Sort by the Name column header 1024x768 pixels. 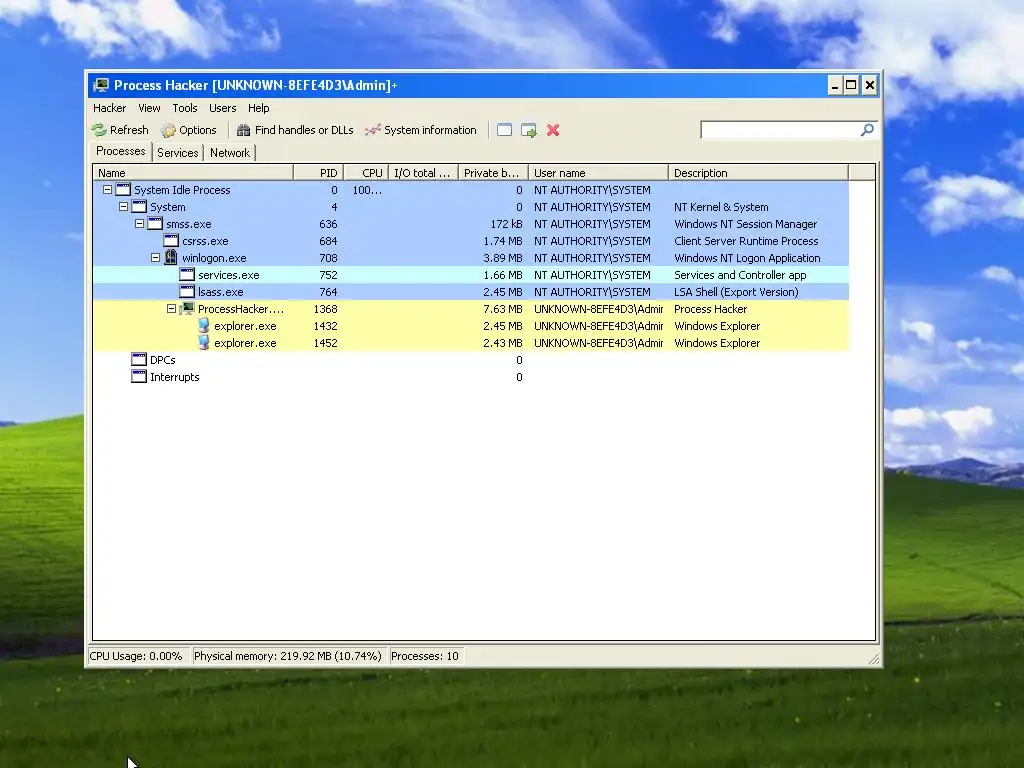pyautogui.click(x=193, y=173)
